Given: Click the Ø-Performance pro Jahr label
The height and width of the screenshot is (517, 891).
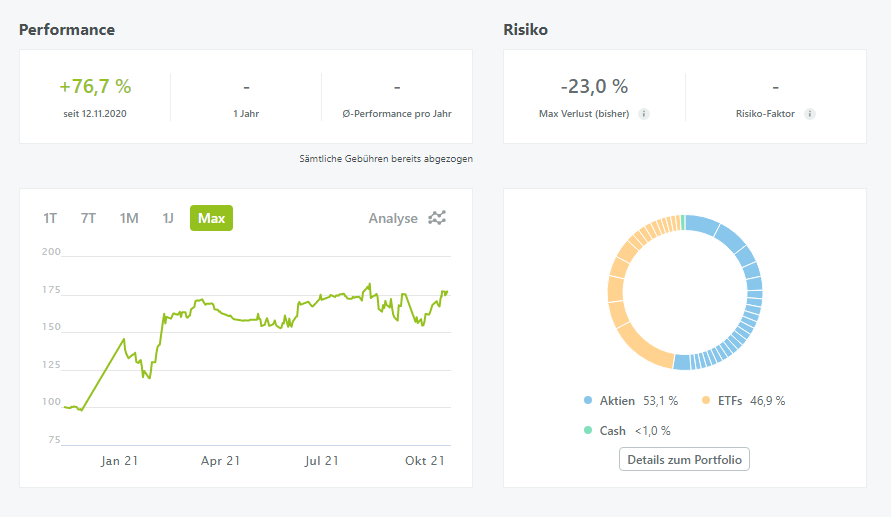Looking at the screenshot, I should 397,114.
